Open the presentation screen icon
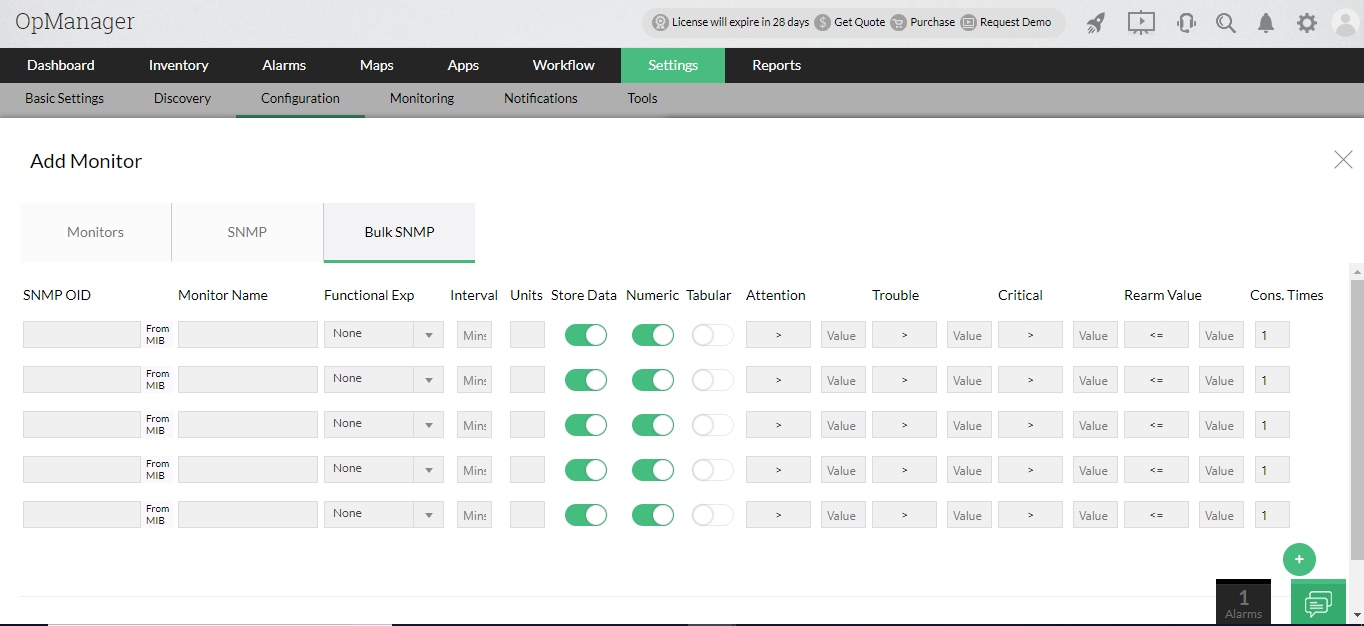1364x626 pixels. coord(1141,23)
